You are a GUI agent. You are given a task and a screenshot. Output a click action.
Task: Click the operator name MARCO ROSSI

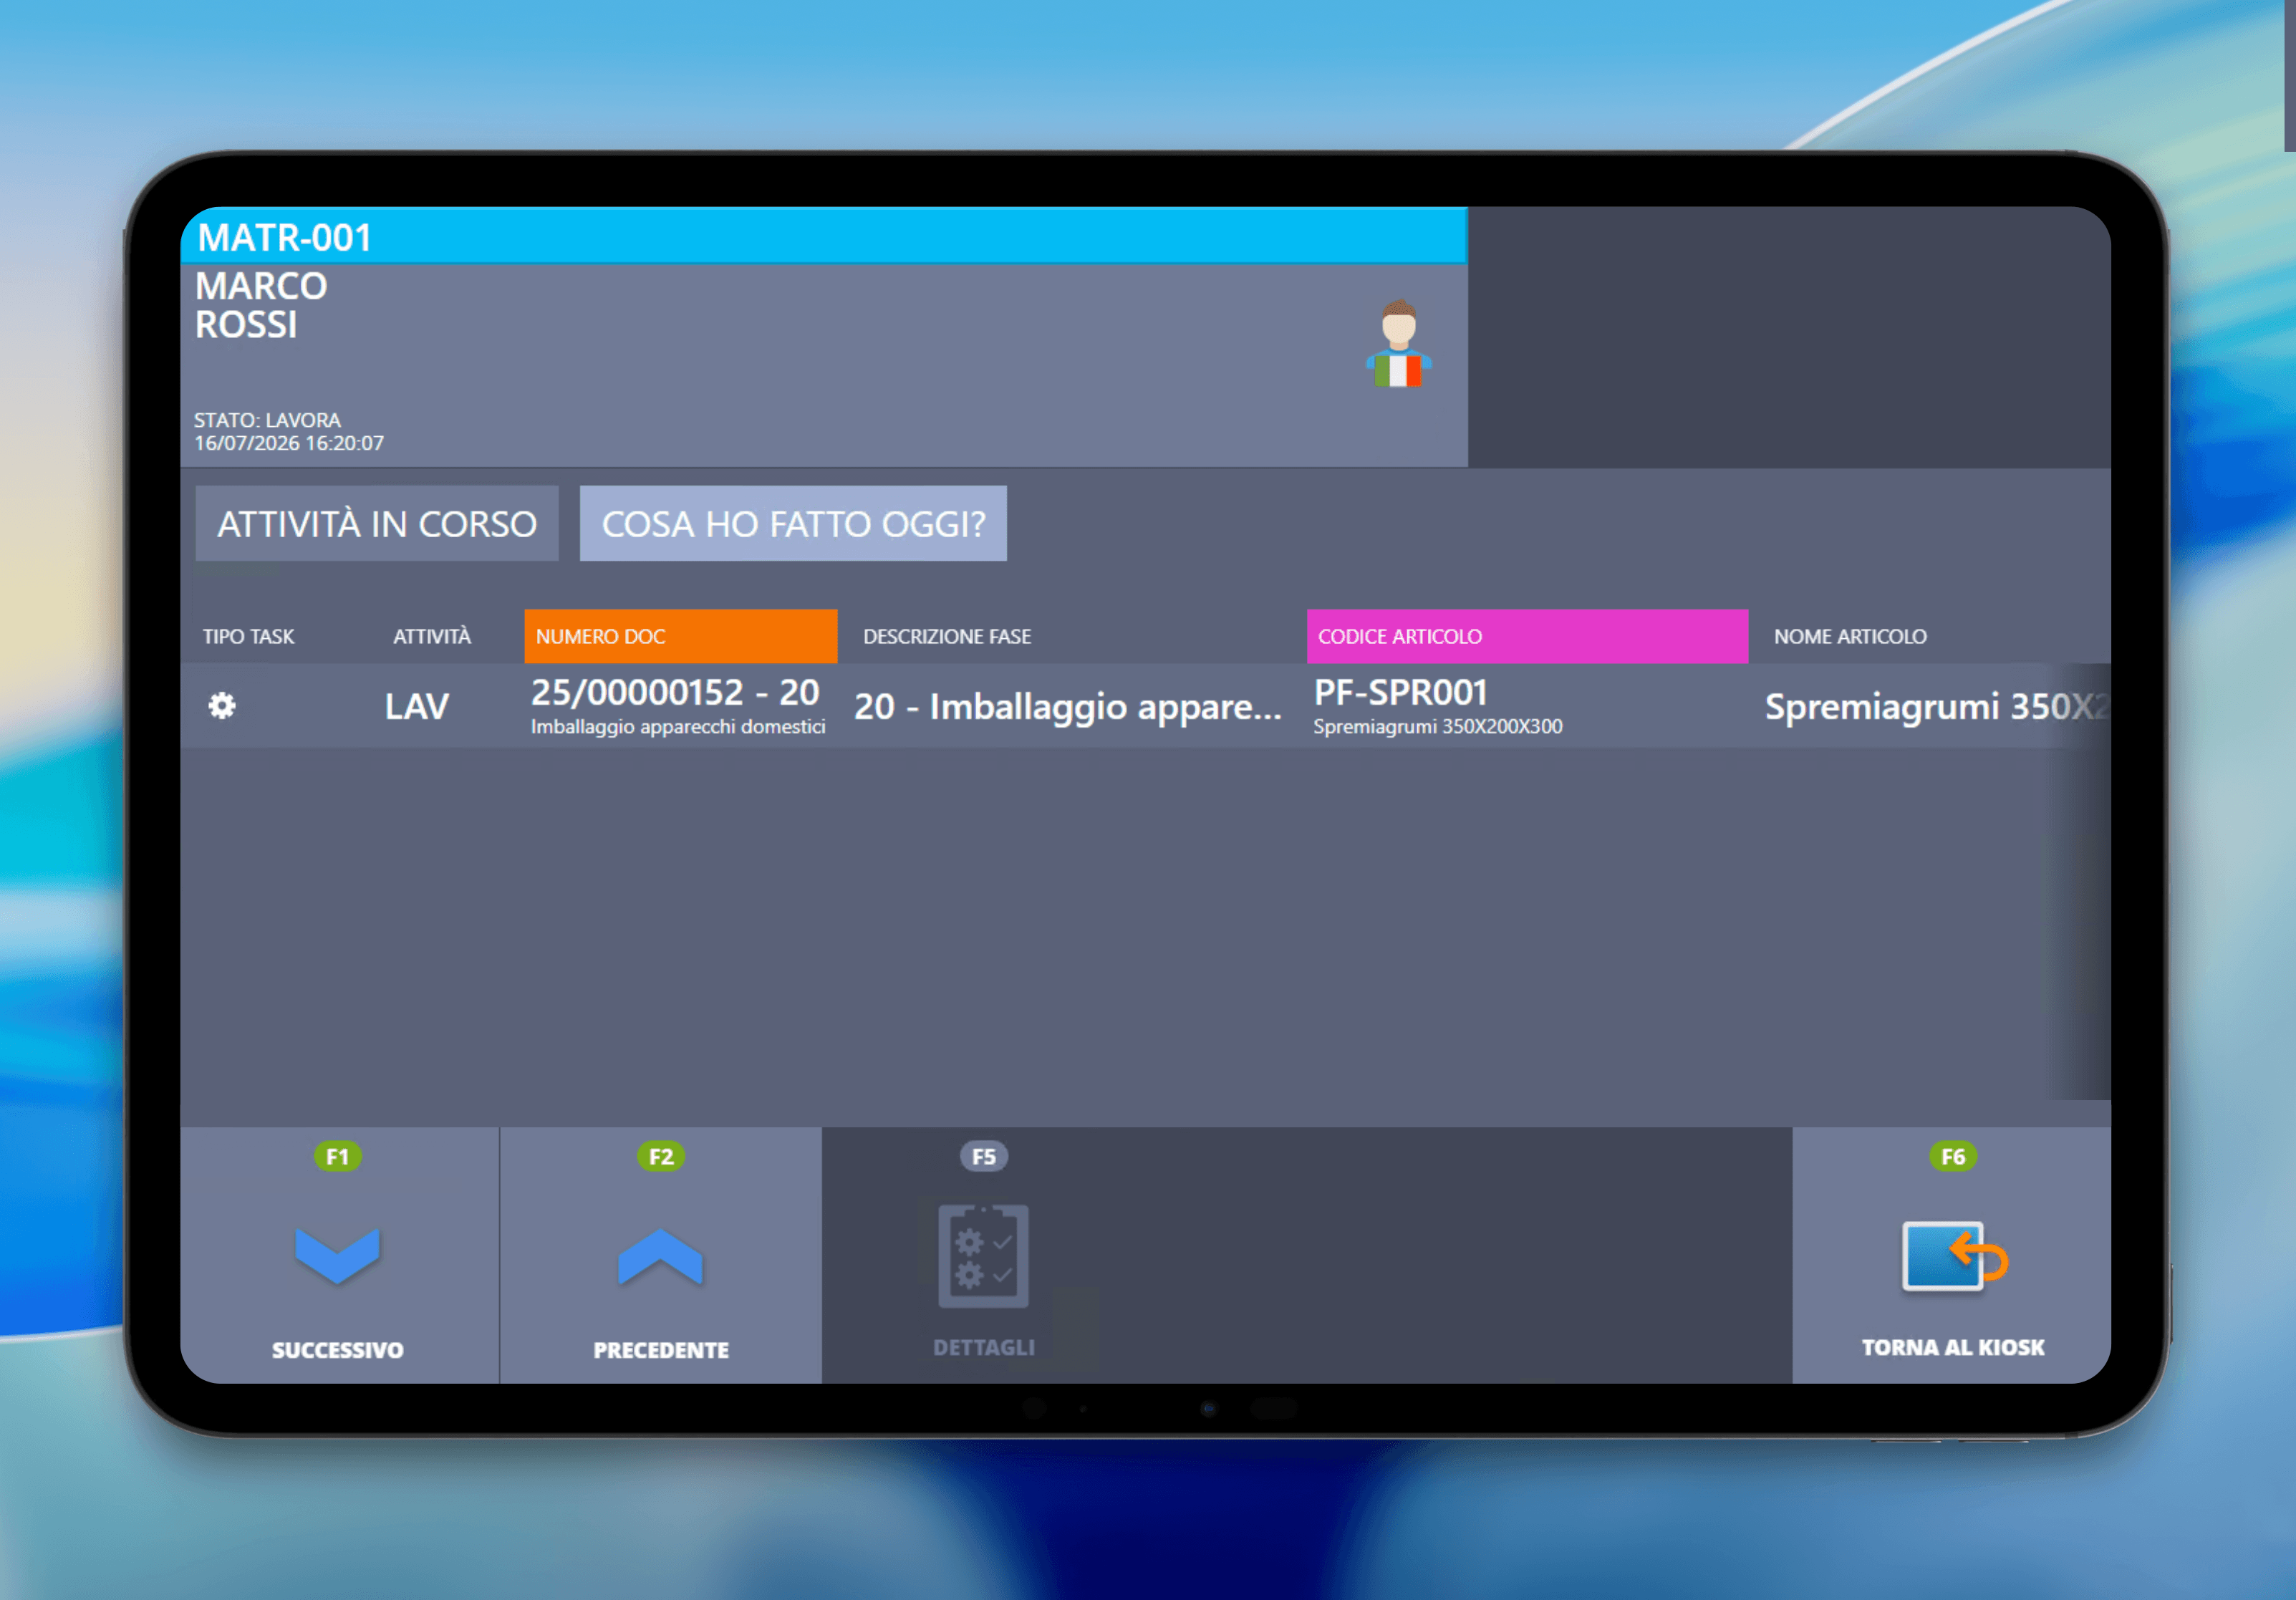[x=261, y=305]
